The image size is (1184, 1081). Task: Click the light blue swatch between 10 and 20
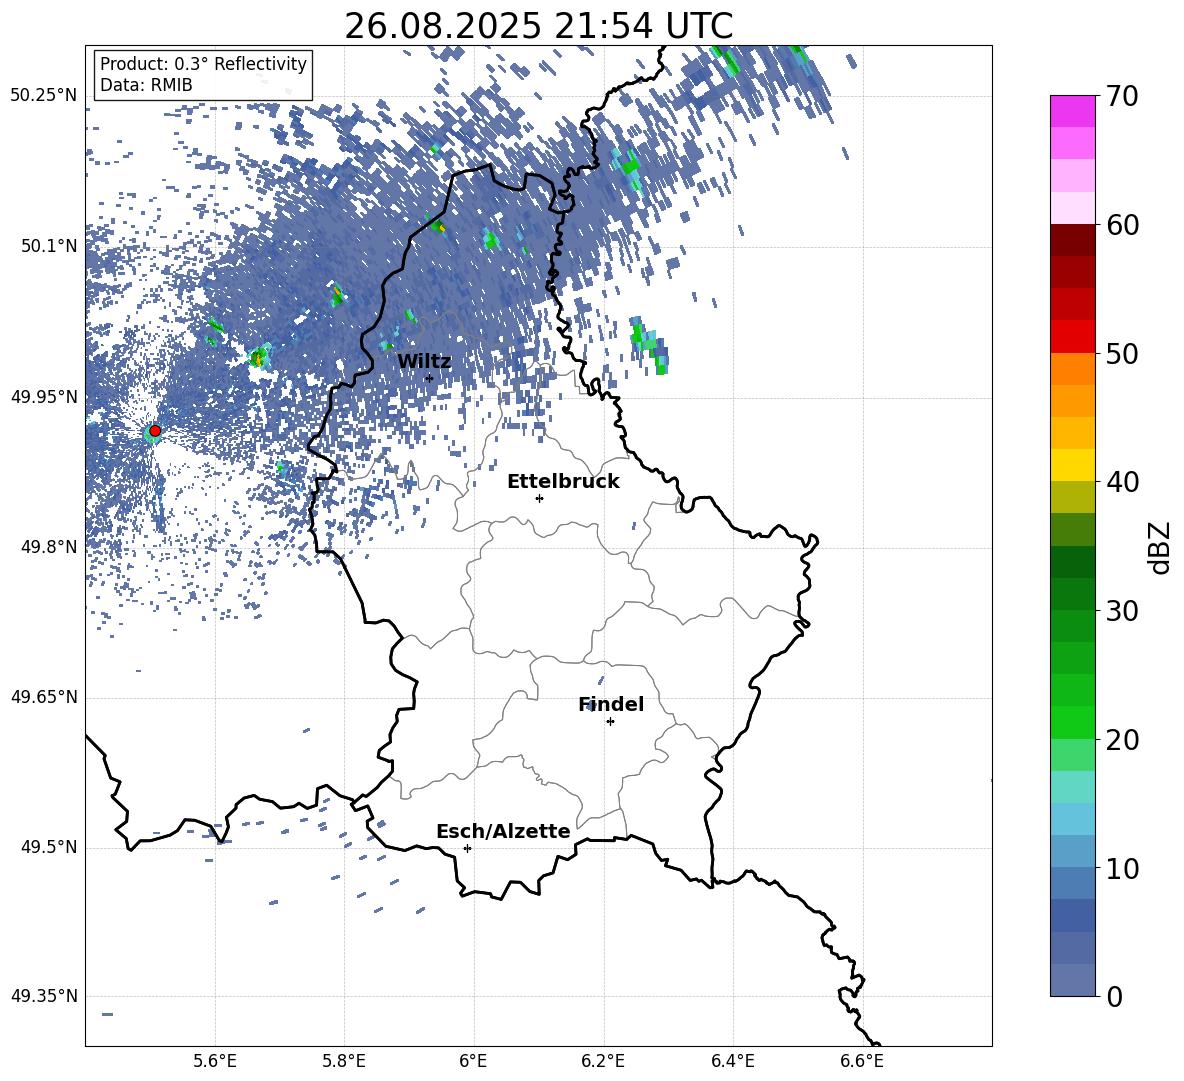click(x=1073, y=819)
